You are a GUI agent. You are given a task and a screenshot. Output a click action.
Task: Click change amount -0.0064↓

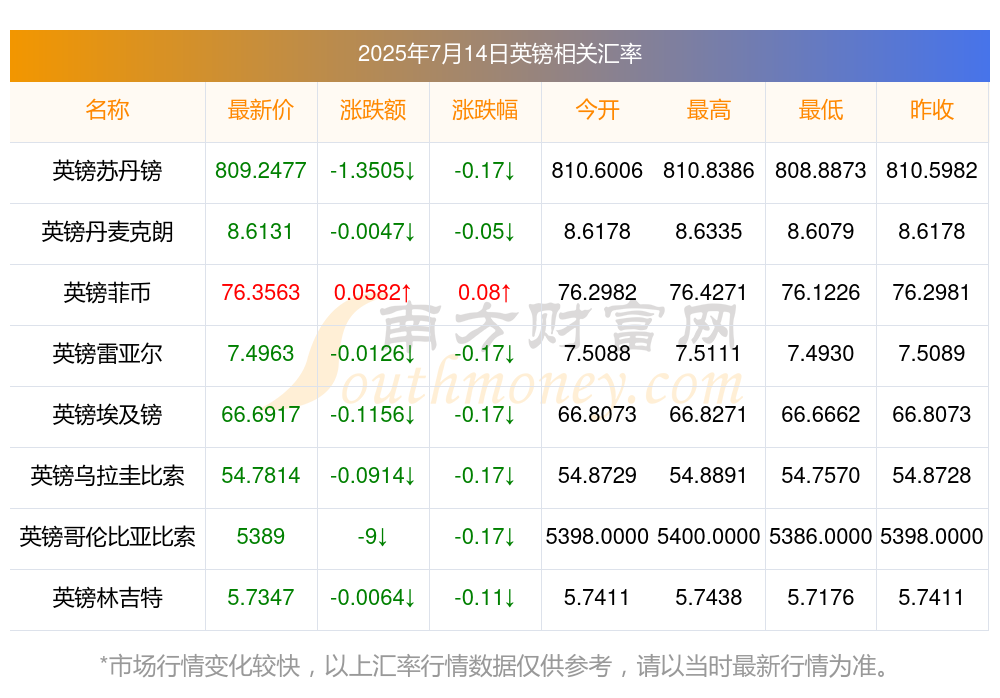[x=372, y=598]
